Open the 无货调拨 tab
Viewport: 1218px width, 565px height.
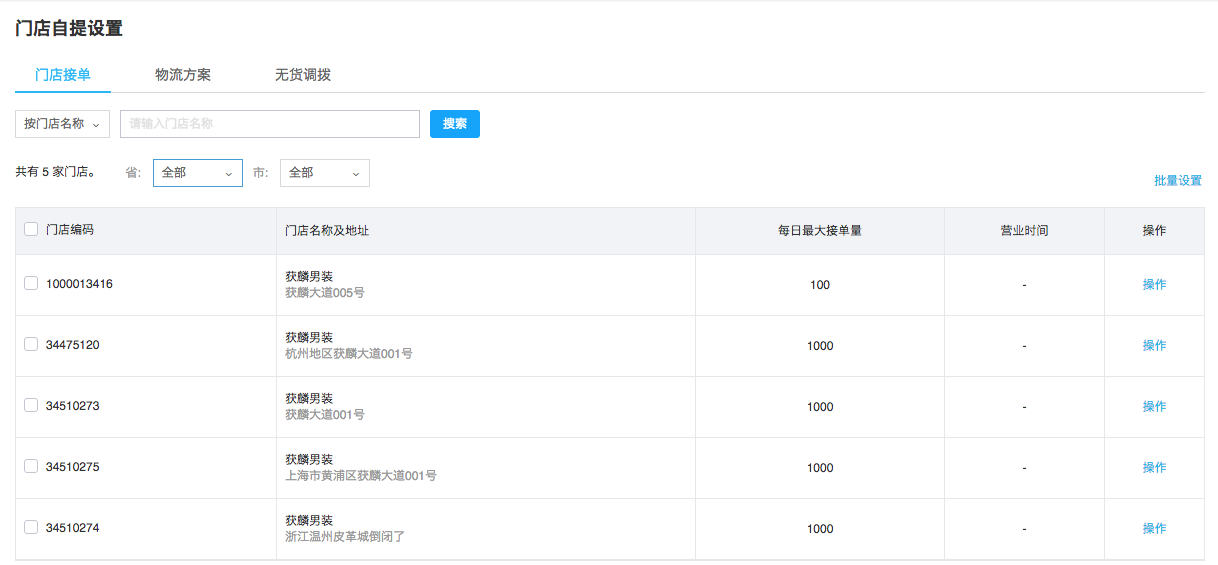pos(303,75)
